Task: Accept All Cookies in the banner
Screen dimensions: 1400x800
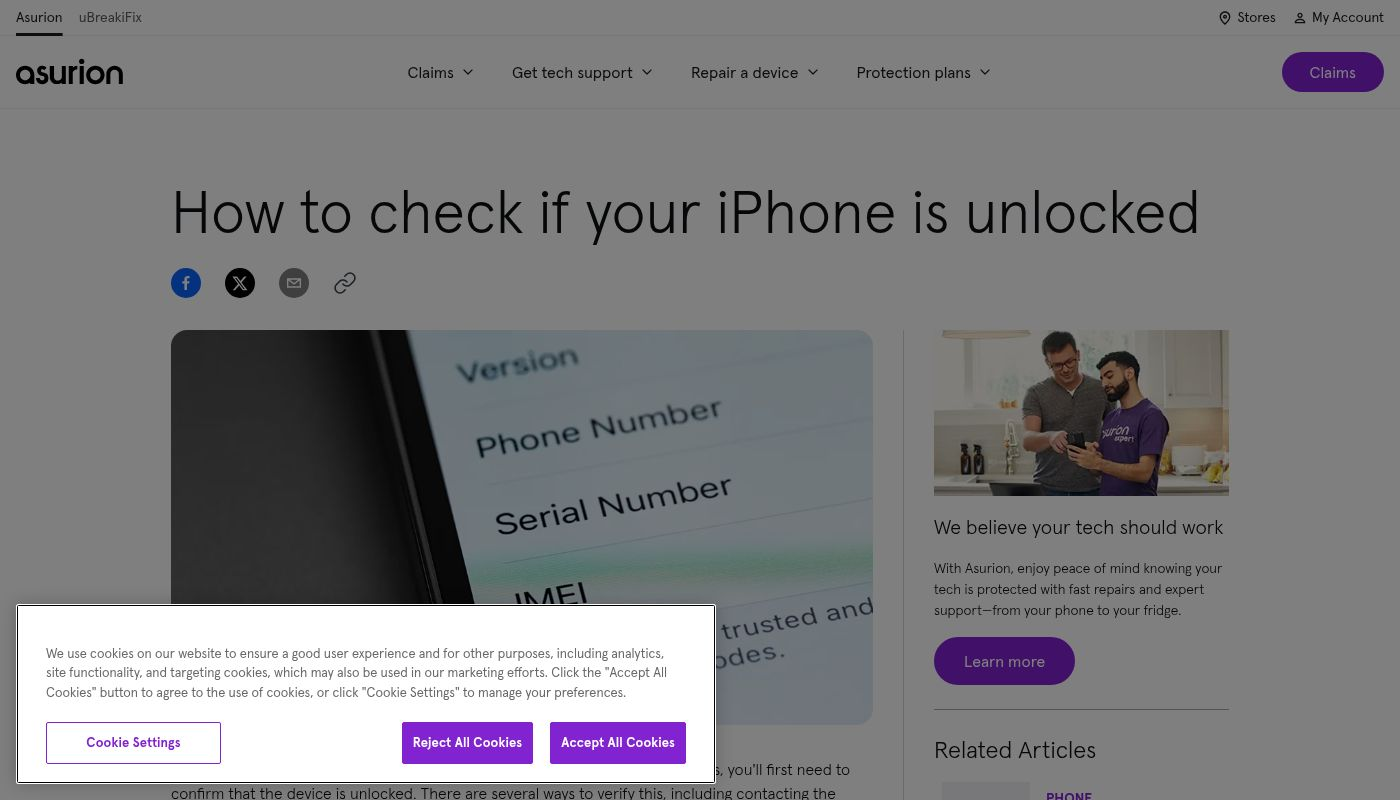Action: (618, 743)
